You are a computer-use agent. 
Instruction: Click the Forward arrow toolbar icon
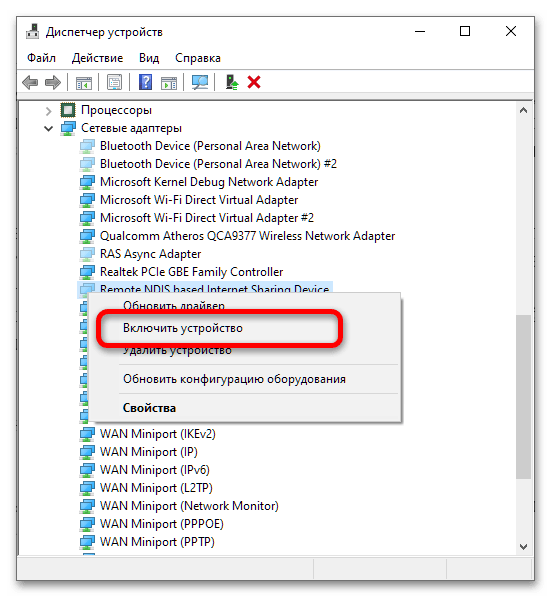53,82
